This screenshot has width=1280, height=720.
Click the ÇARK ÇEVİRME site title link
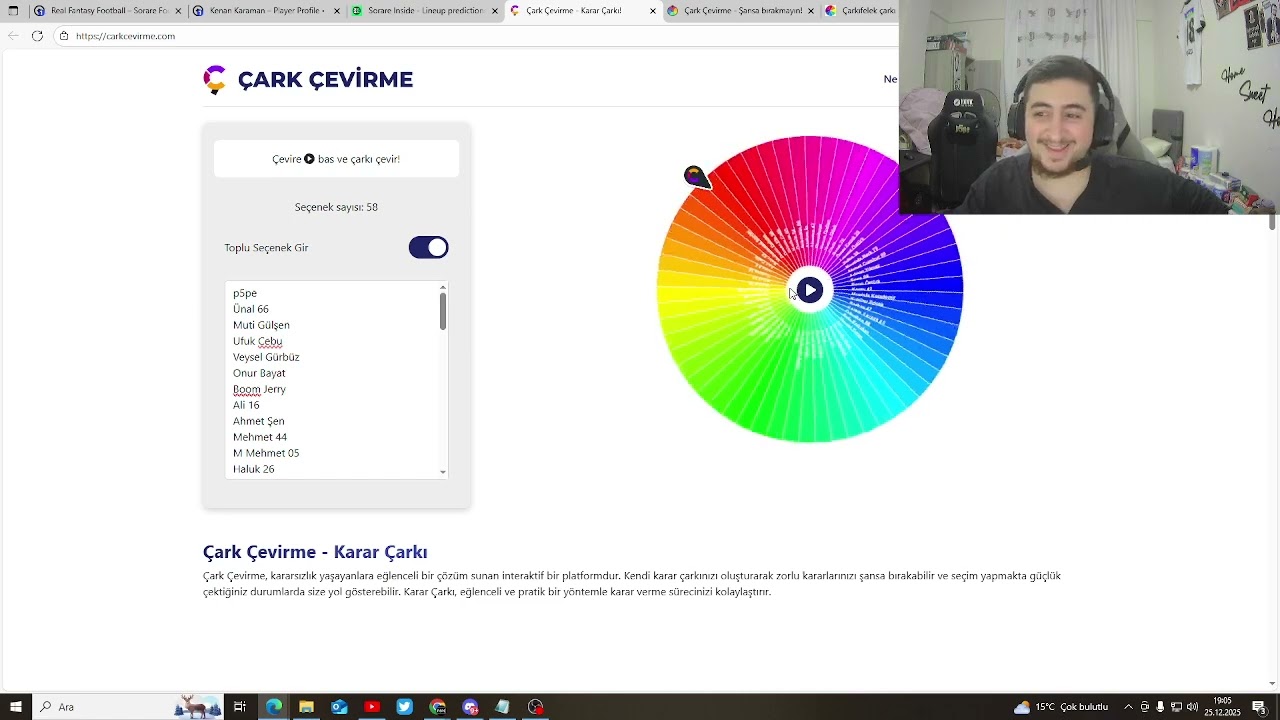point(325,80)
